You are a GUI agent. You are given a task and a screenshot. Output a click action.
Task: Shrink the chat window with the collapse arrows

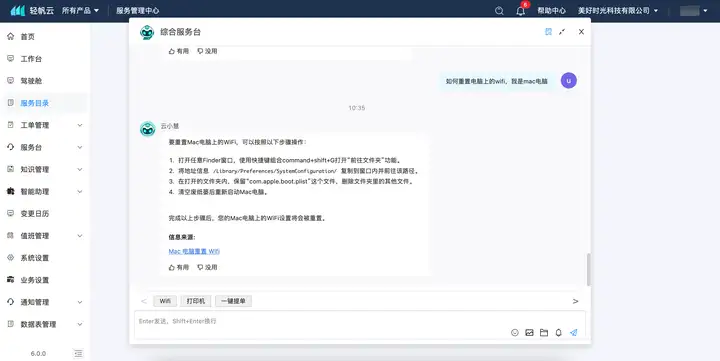pos(562,32)
